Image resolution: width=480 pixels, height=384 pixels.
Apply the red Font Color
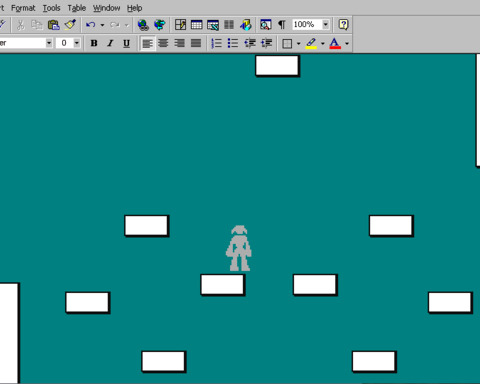335,43
